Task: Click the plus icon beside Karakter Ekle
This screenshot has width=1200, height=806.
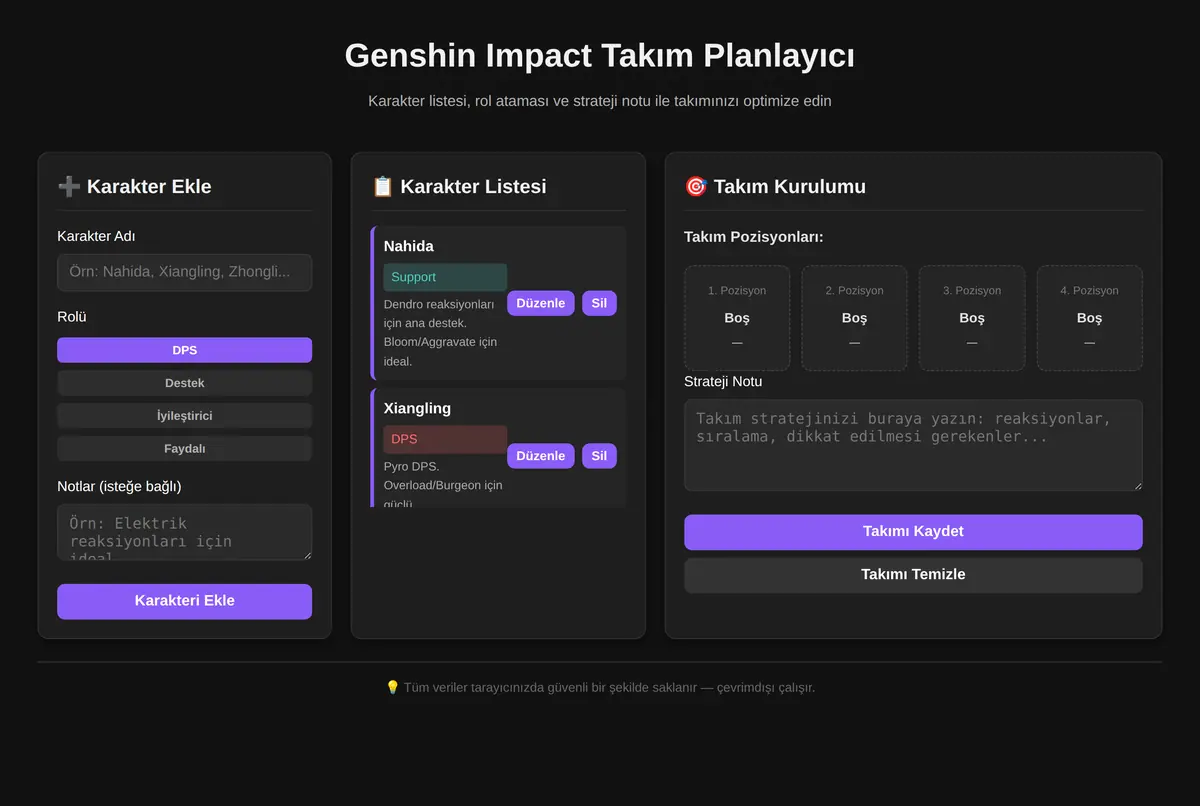Action: pos(69,186)
